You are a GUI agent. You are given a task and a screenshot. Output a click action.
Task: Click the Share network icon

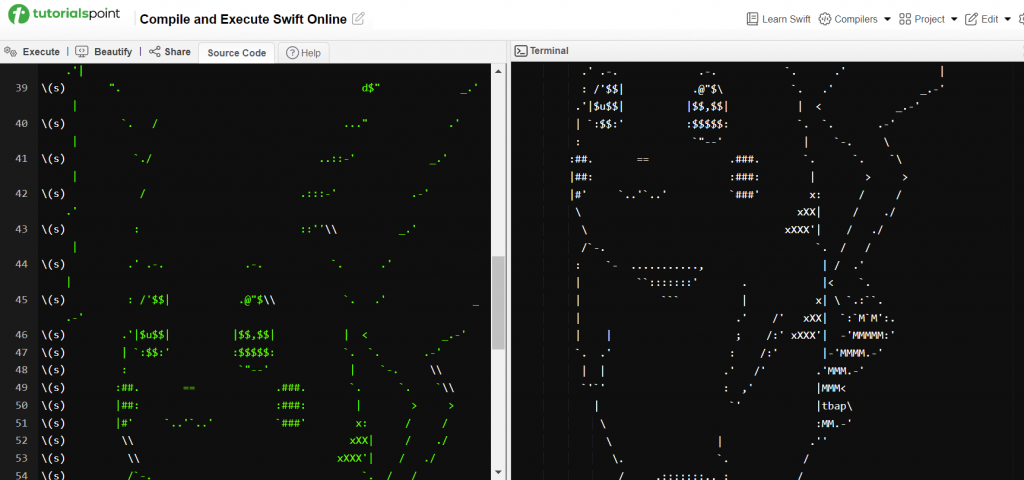point(155,52)
